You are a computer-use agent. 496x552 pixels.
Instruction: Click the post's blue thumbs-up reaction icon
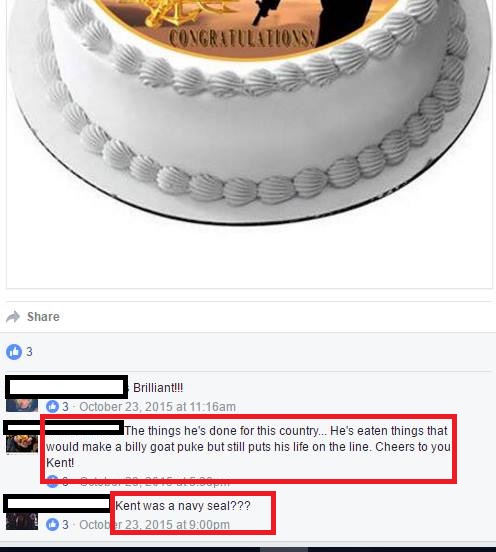coord(14,352)
